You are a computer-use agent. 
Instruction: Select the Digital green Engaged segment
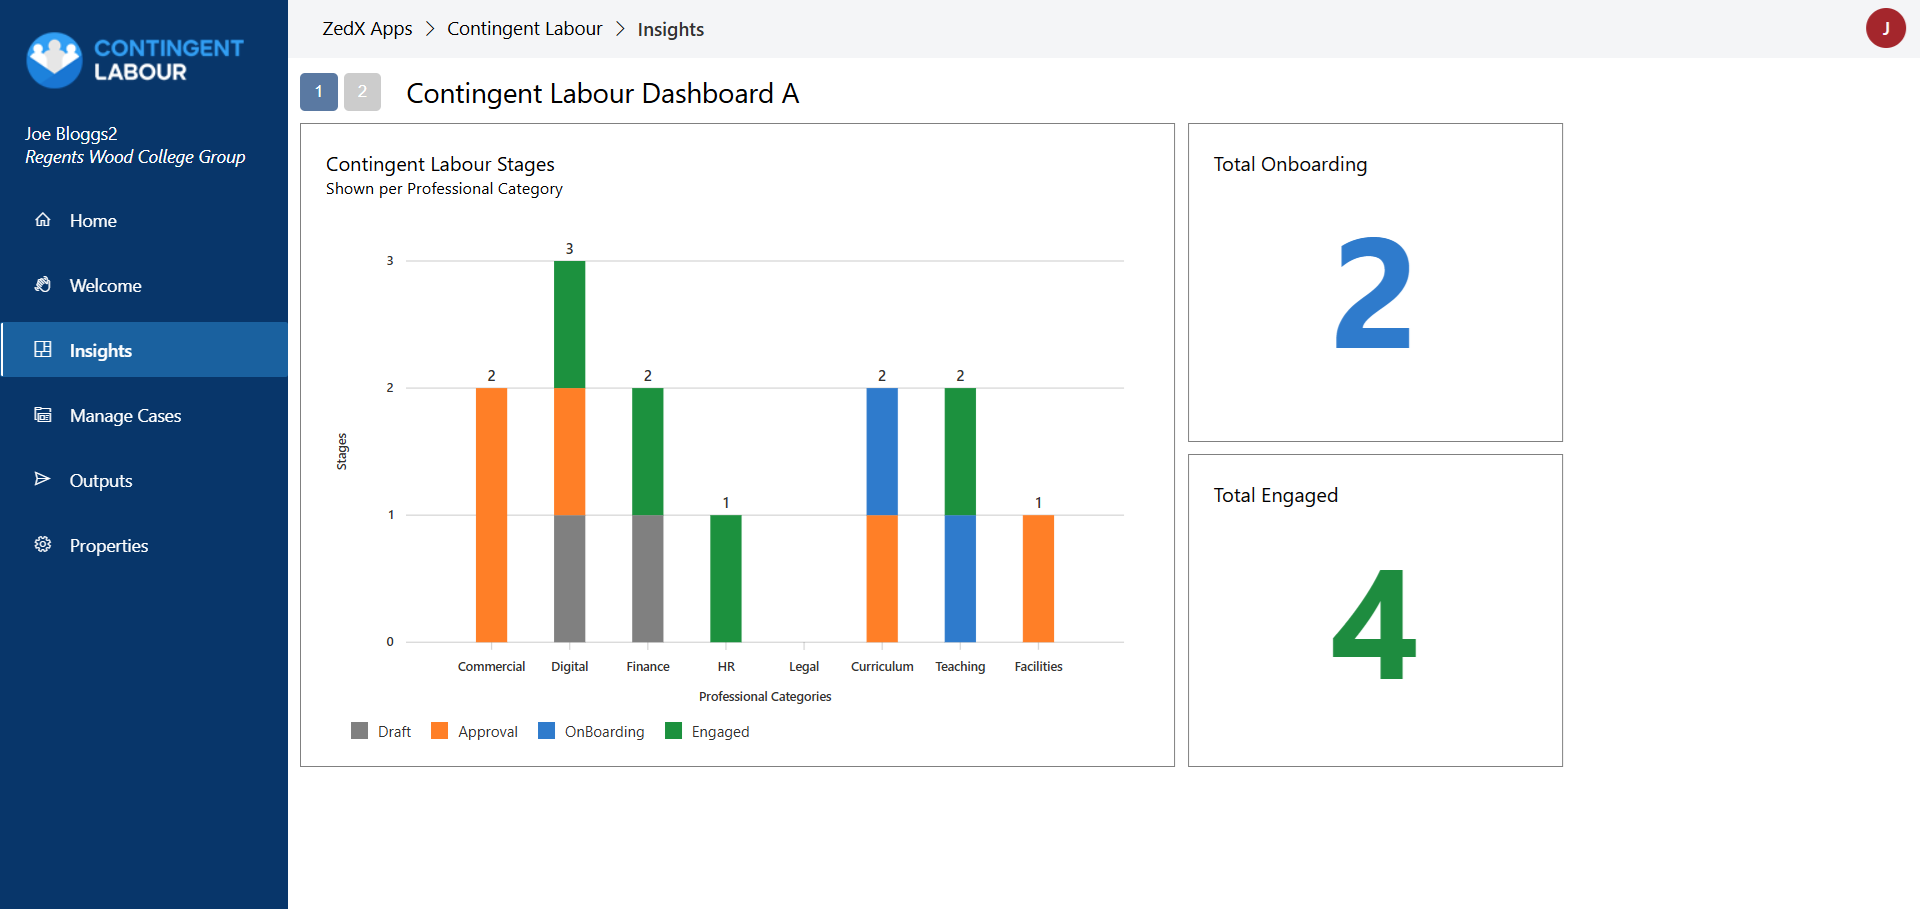point(570,324)
